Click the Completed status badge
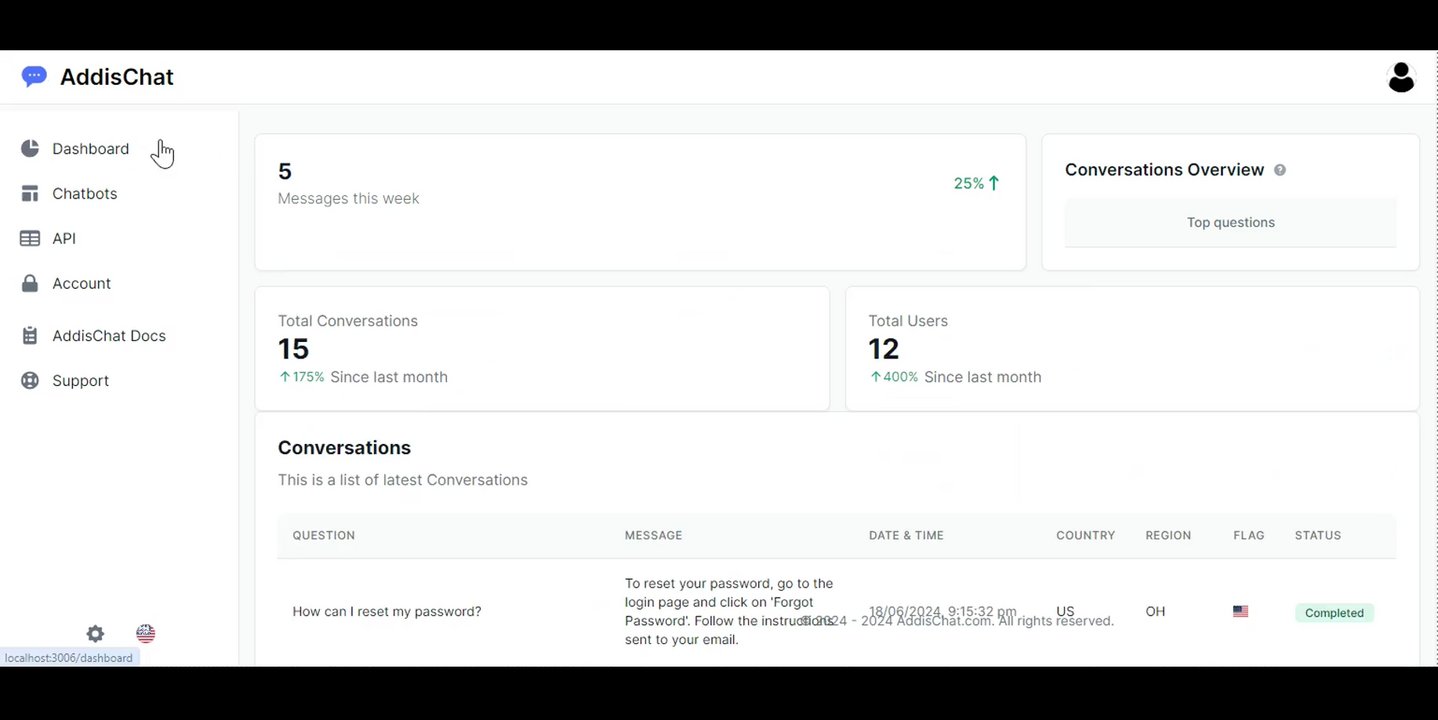 (x=1334, y=613)
